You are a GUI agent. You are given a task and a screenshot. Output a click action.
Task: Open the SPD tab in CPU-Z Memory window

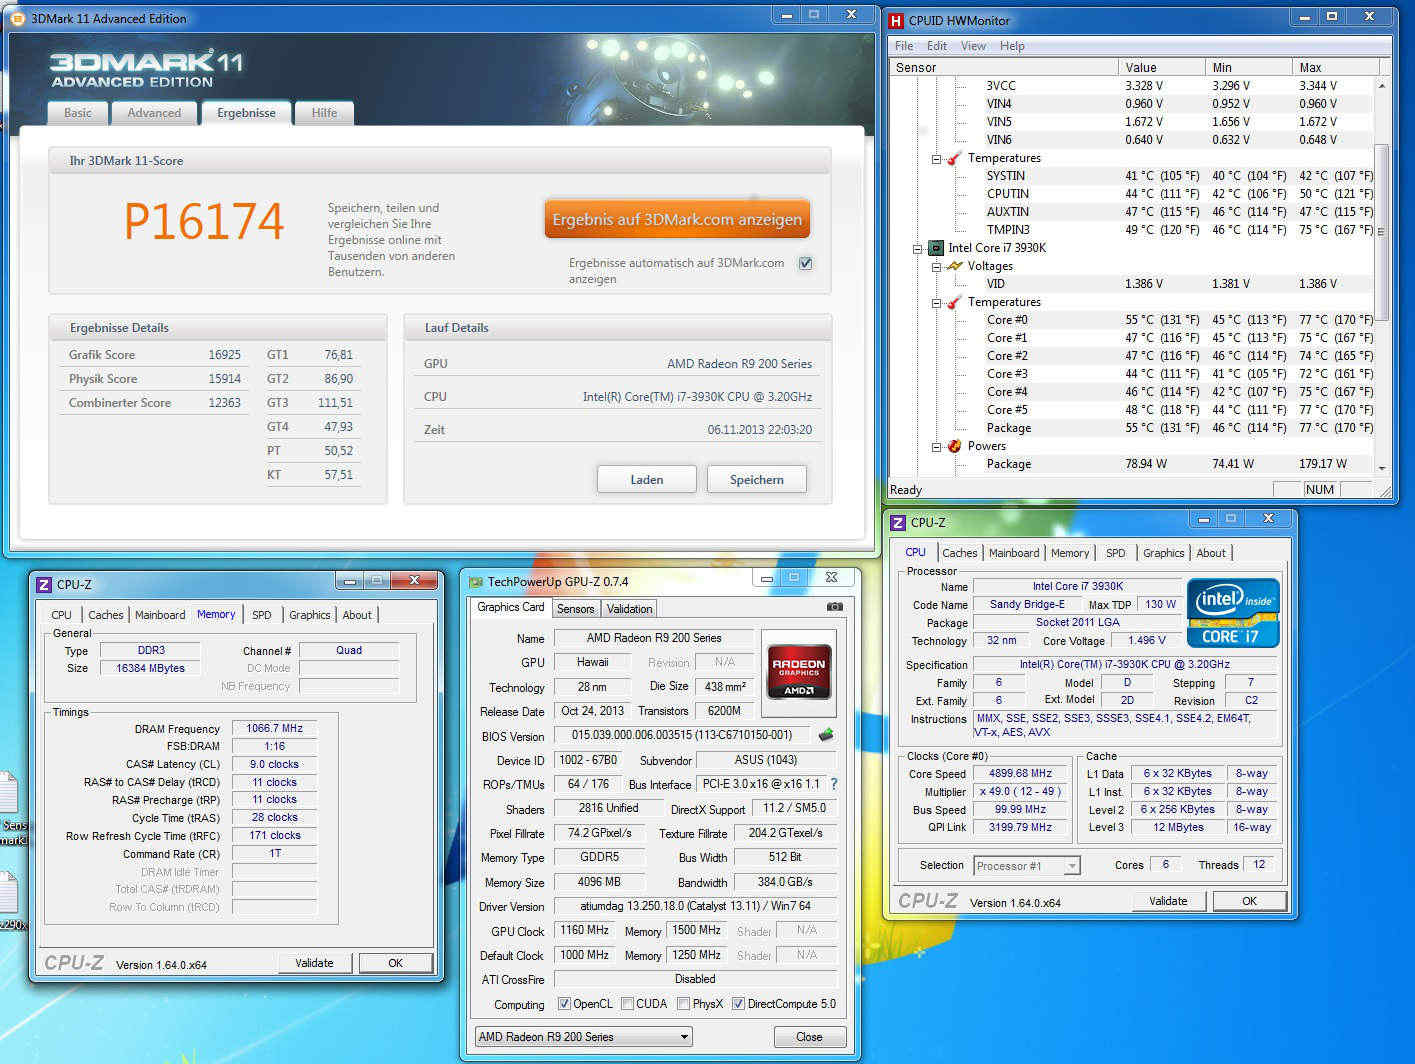(262, 615)
